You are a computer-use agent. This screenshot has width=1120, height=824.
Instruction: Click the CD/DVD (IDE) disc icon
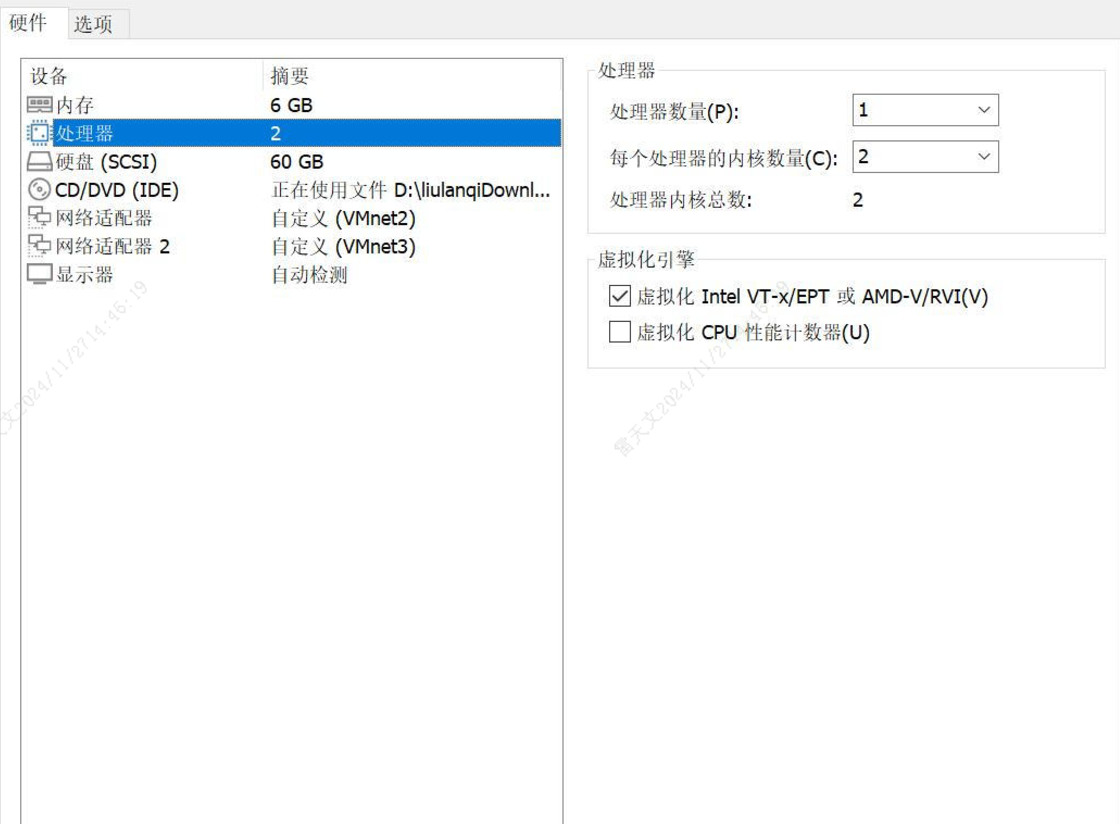tap(39, 190)
